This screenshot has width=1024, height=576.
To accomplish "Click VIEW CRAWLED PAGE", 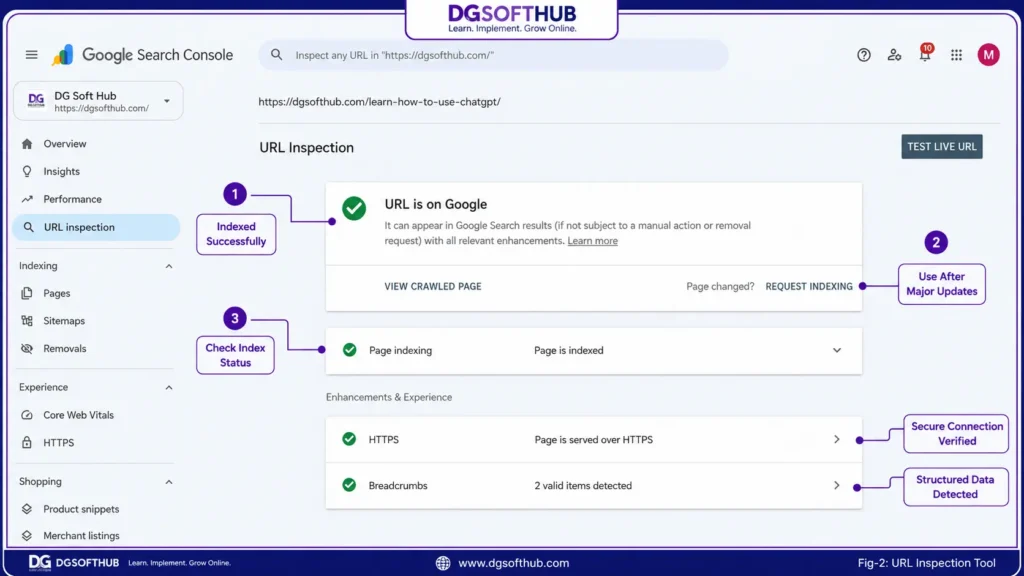I will point(432,286).
